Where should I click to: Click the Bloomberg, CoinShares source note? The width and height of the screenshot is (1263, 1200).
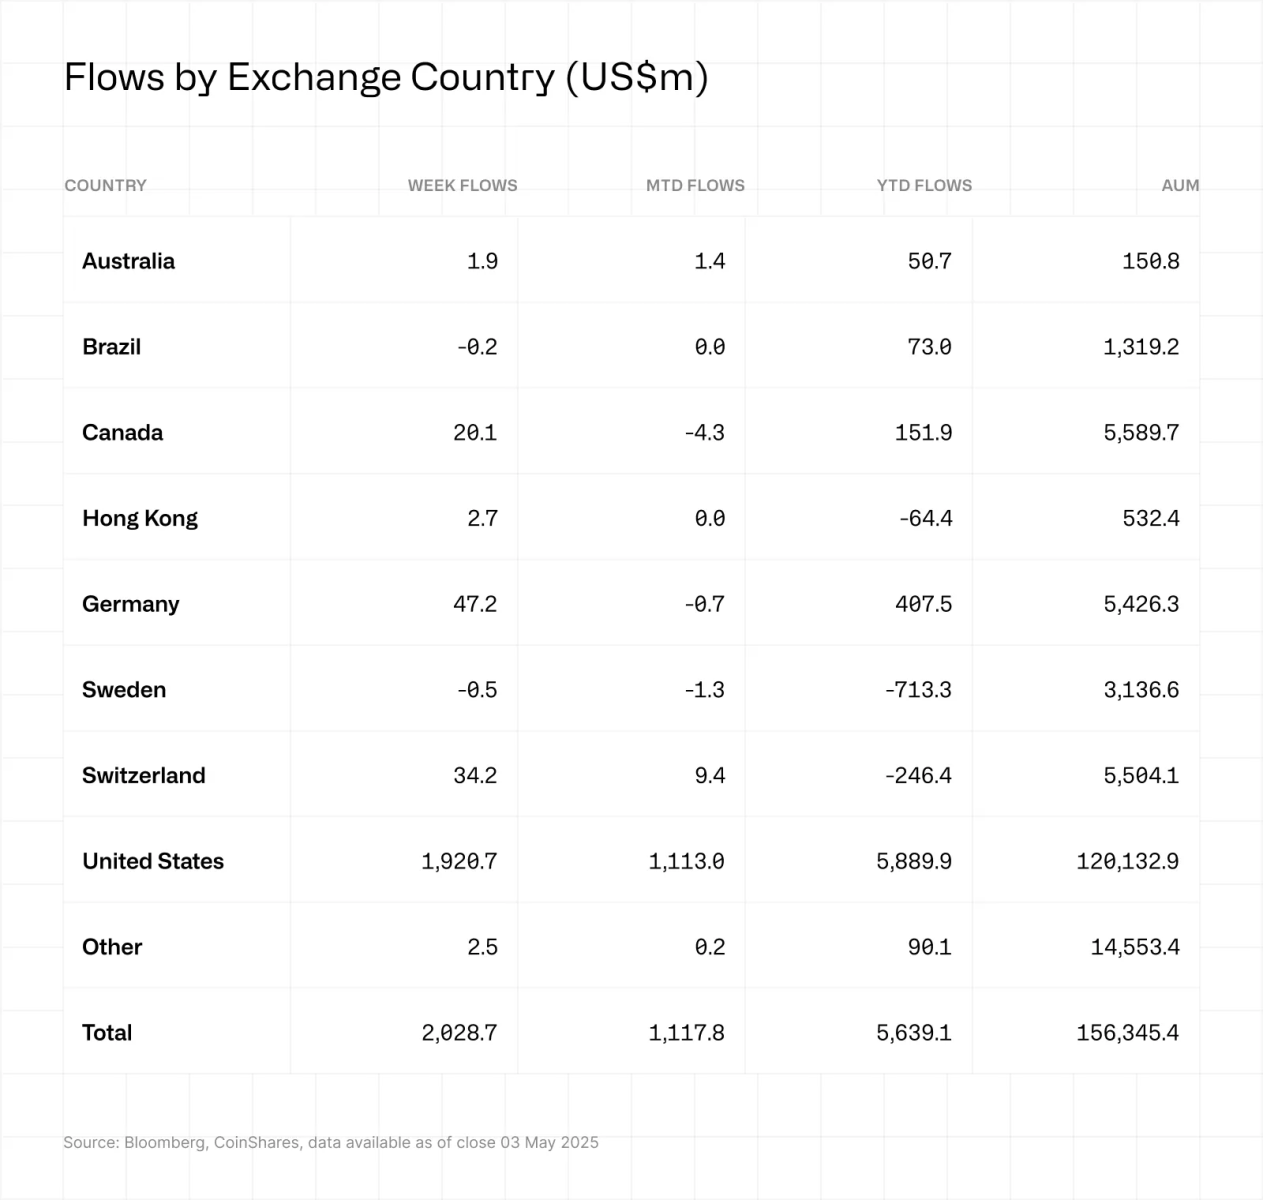330,1142
